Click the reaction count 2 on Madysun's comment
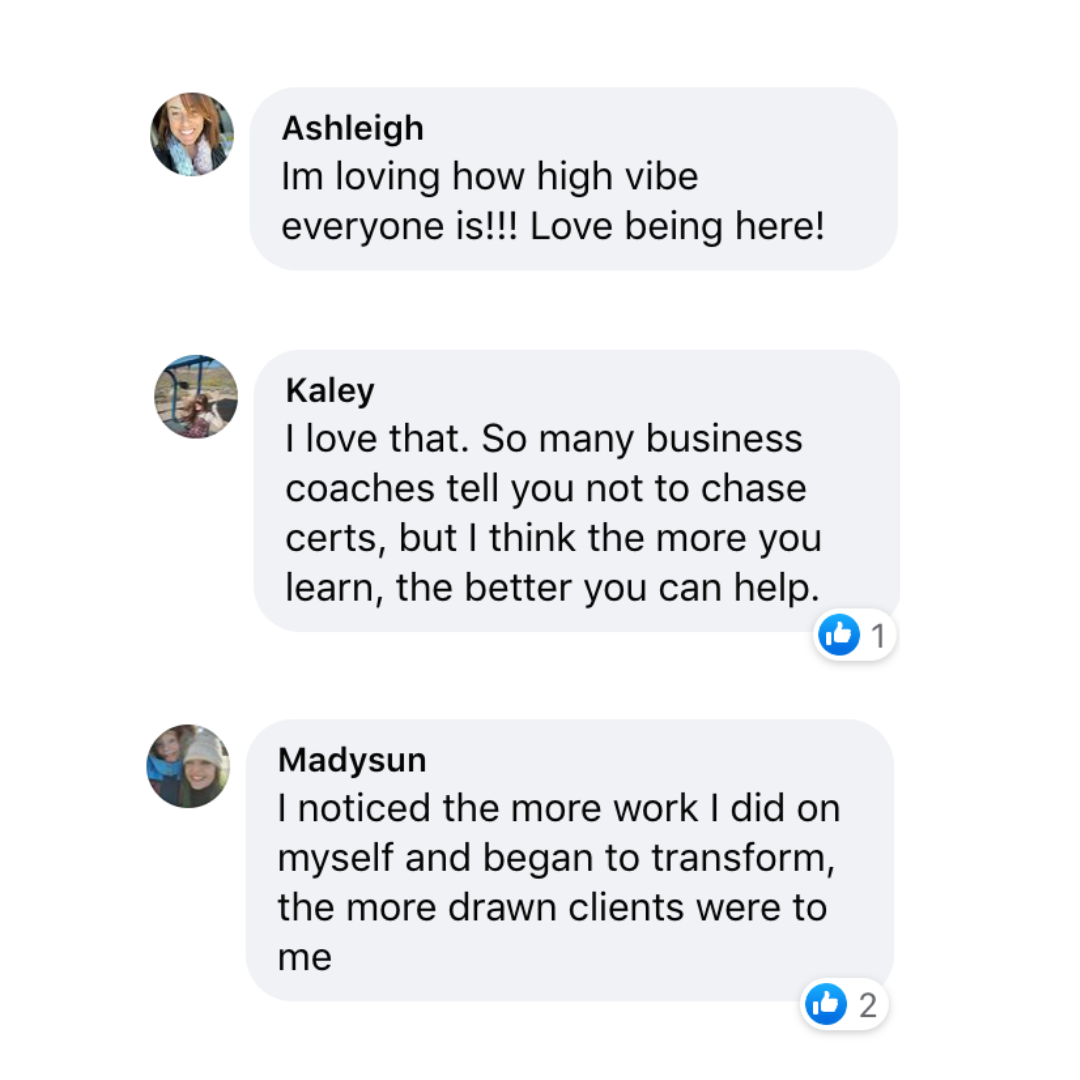 [x=867, y=1005]
